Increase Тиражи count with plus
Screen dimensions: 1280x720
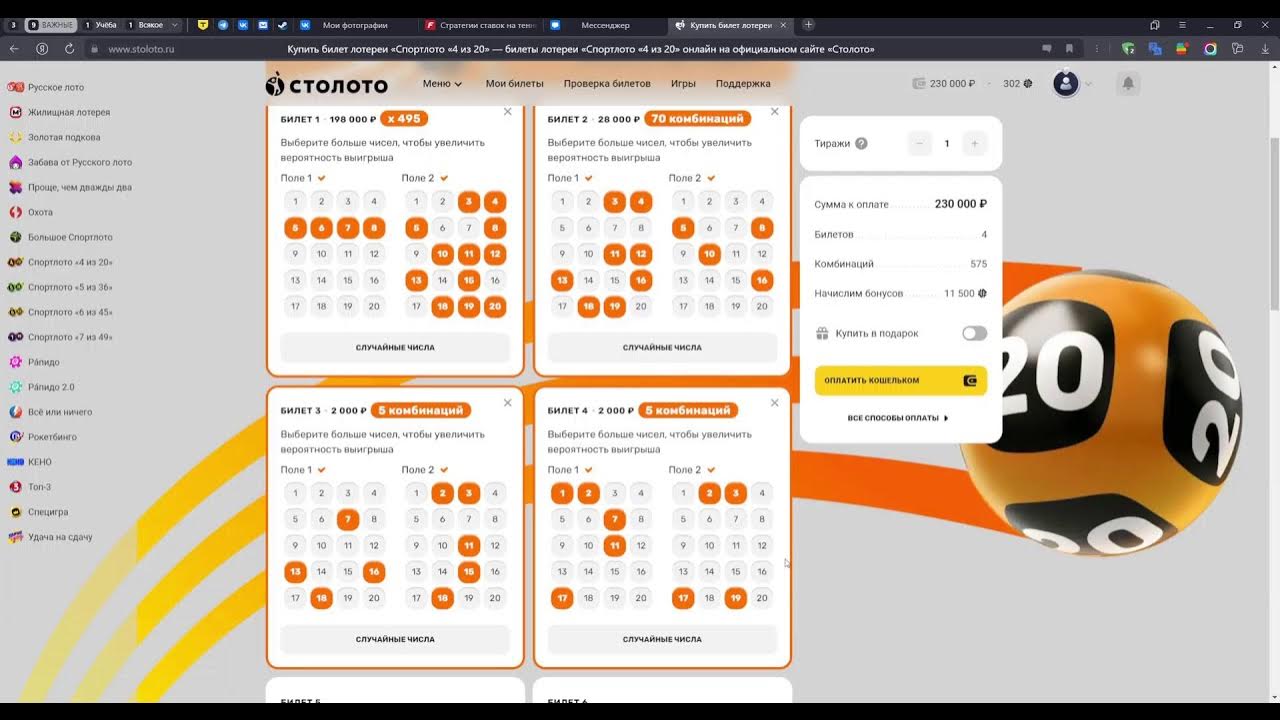point(974,143)
